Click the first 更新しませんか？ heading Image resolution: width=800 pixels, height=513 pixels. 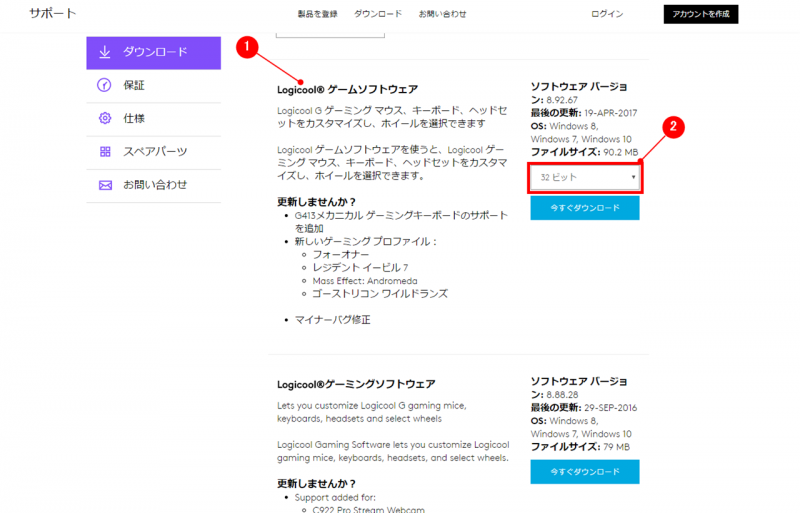coord(316,202)
